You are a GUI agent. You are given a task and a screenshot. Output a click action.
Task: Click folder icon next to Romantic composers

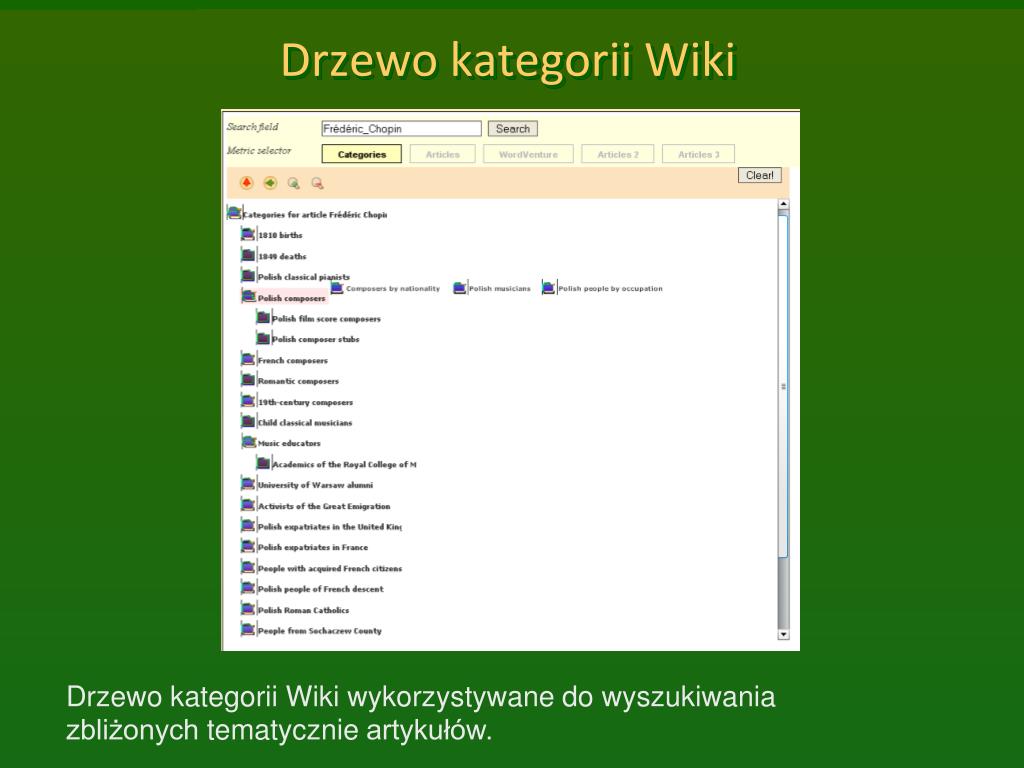[x=248, y=379]
